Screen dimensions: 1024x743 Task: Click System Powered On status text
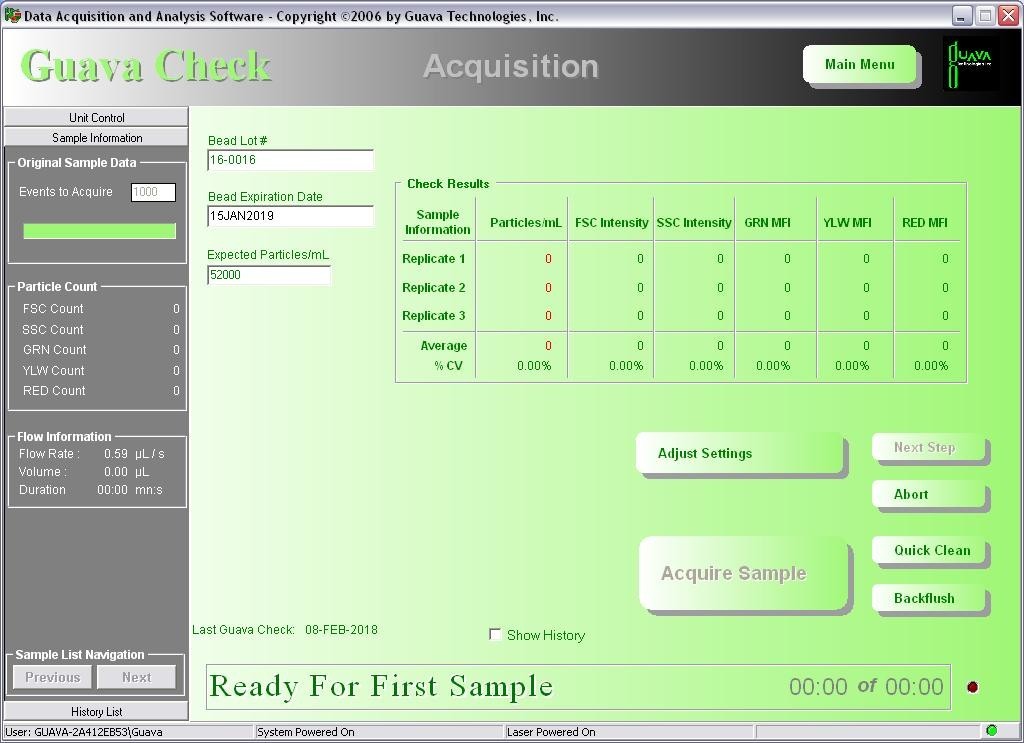pyautogui.click(x=306, y=732)
